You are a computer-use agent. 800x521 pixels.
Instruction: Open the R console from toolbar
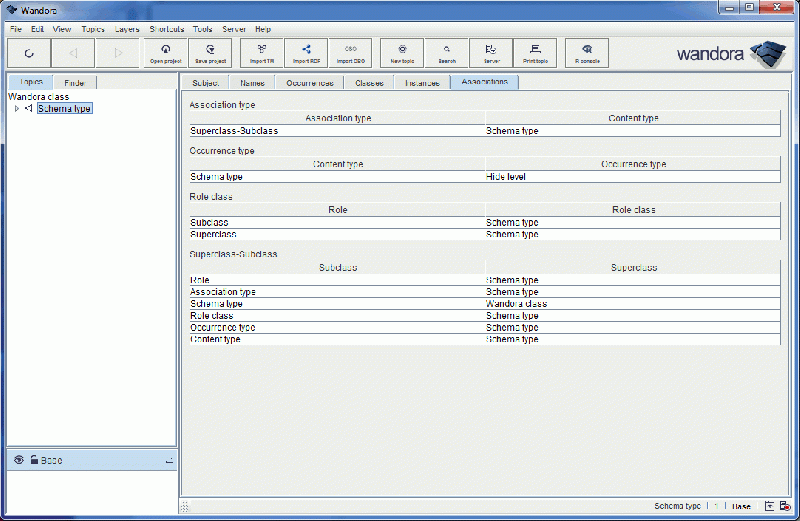[x=586, y=52]
